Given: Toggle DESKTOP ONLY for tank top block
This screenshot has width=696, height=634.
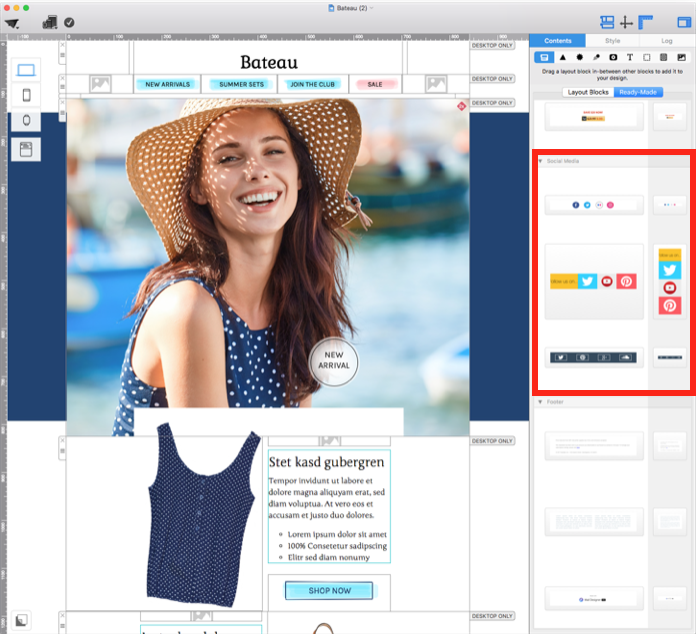Looking at the screenshot, I should coord(492,441).
